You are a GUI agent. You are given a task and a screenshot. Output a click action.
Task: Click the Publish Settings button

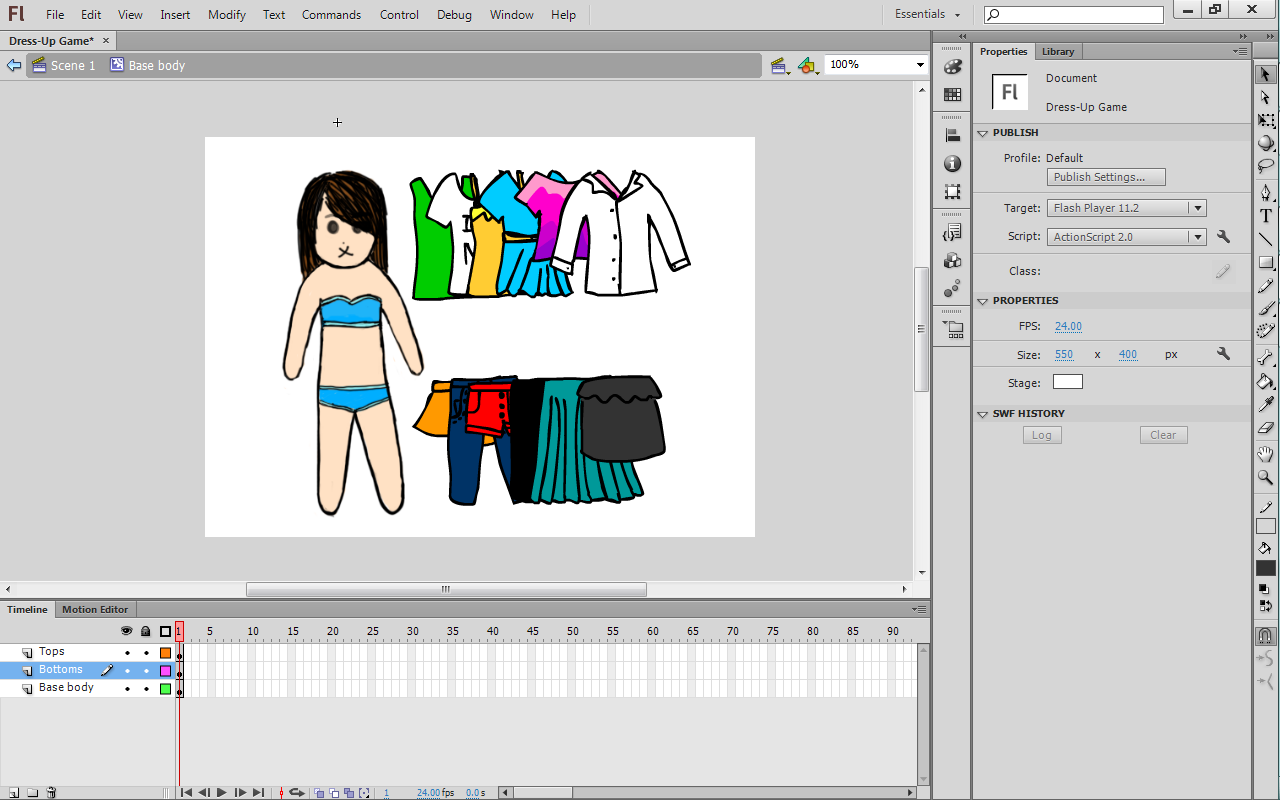pyautogui.click(x=1106, y=177)
